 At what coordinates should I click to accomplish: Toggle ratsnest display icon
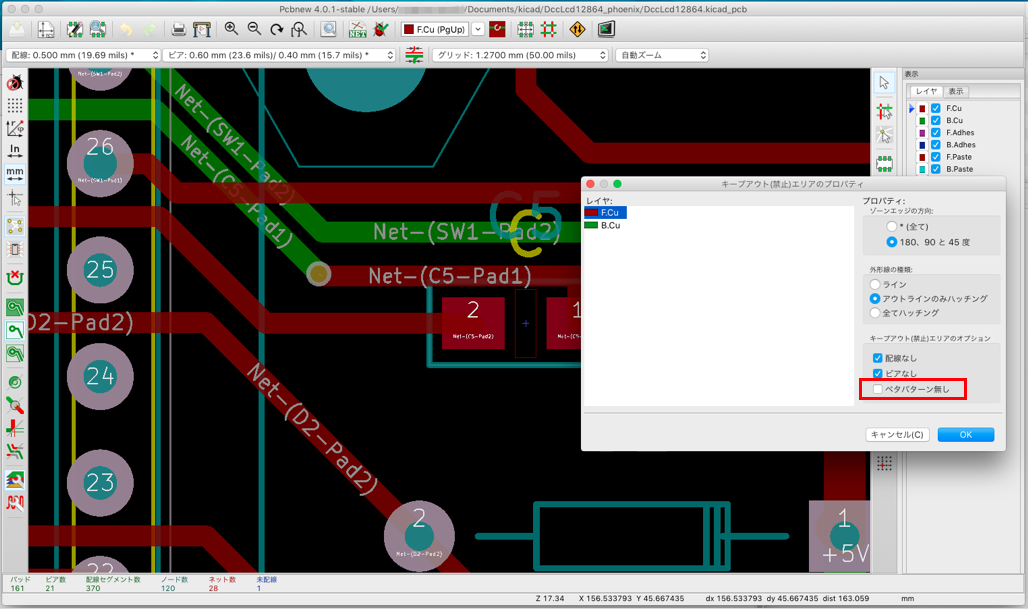[14, 226]
